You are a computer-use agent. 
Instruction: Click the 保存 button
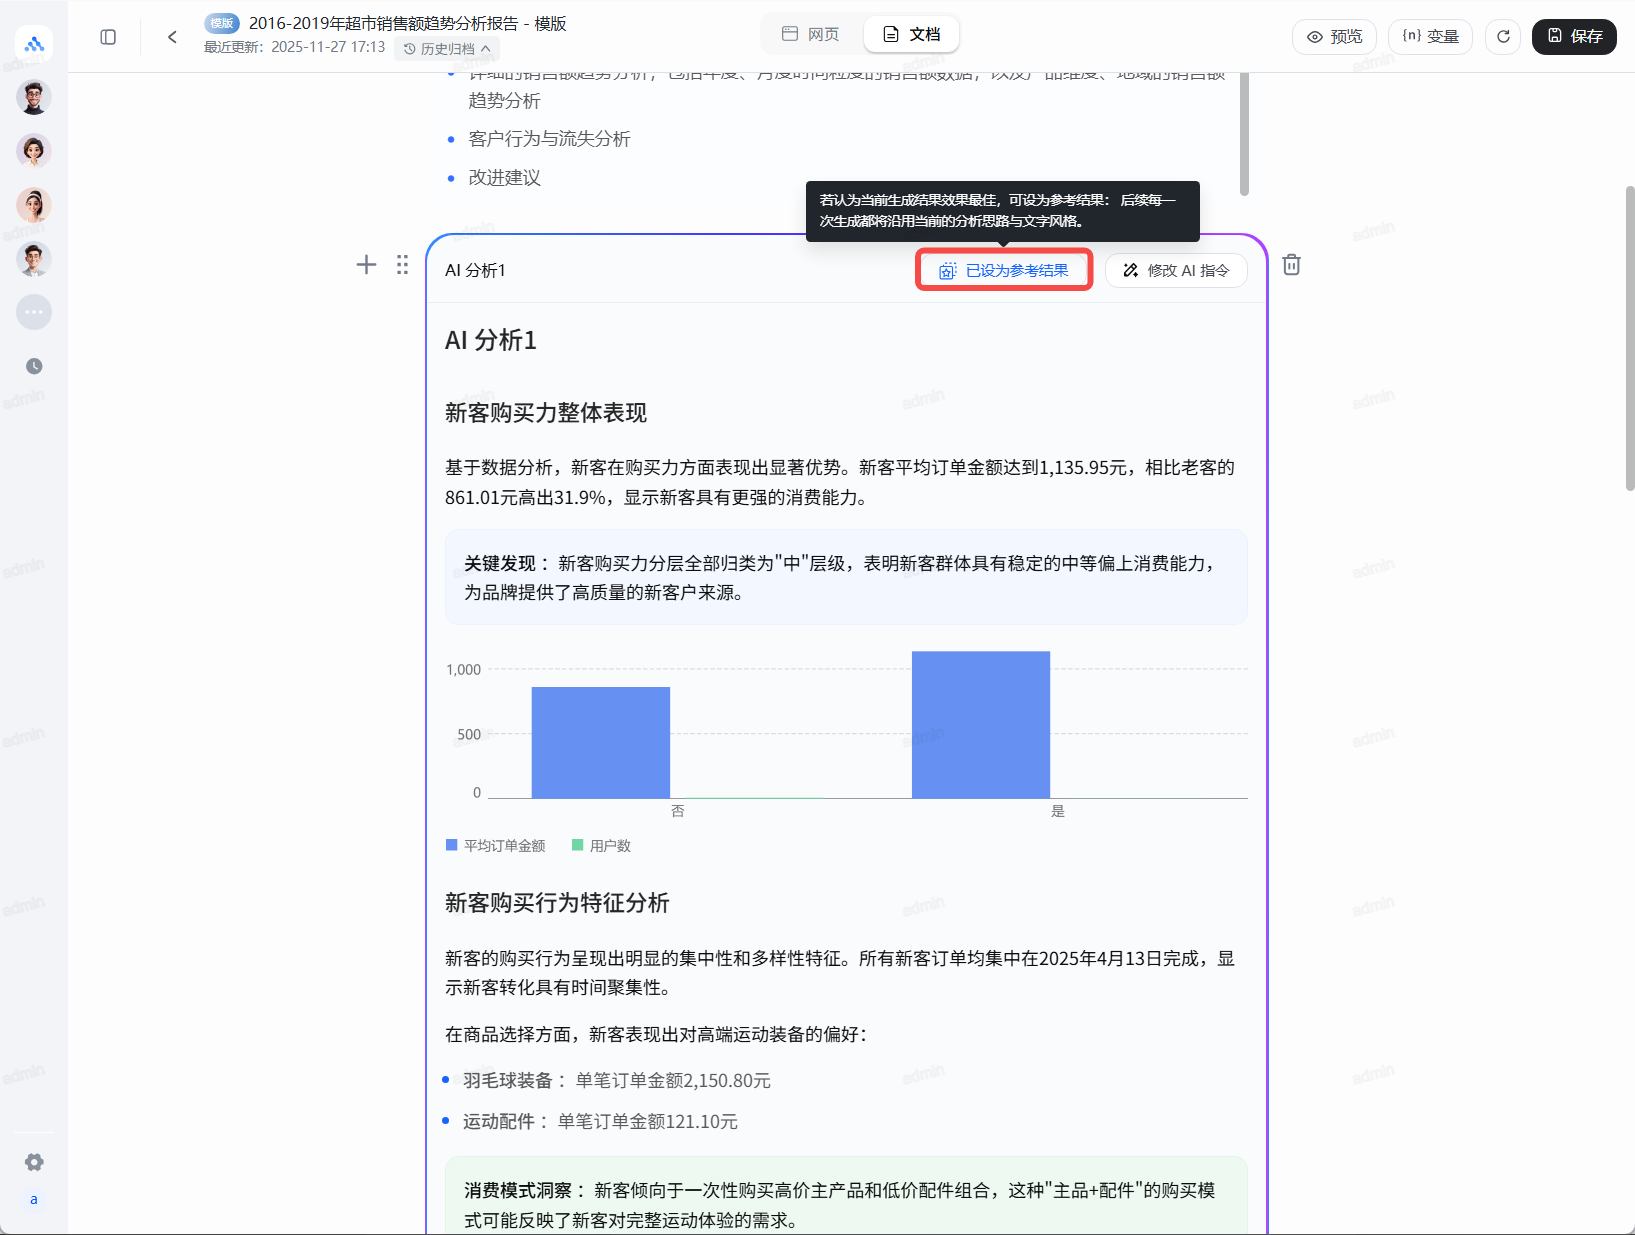pyautogui.click(x=1574, y=37)
